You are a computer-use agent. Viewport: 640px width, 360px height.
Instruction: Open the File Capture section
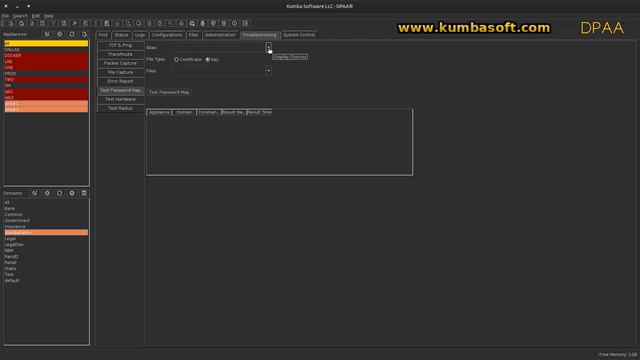pyautogui.click(x=120, y=72)
